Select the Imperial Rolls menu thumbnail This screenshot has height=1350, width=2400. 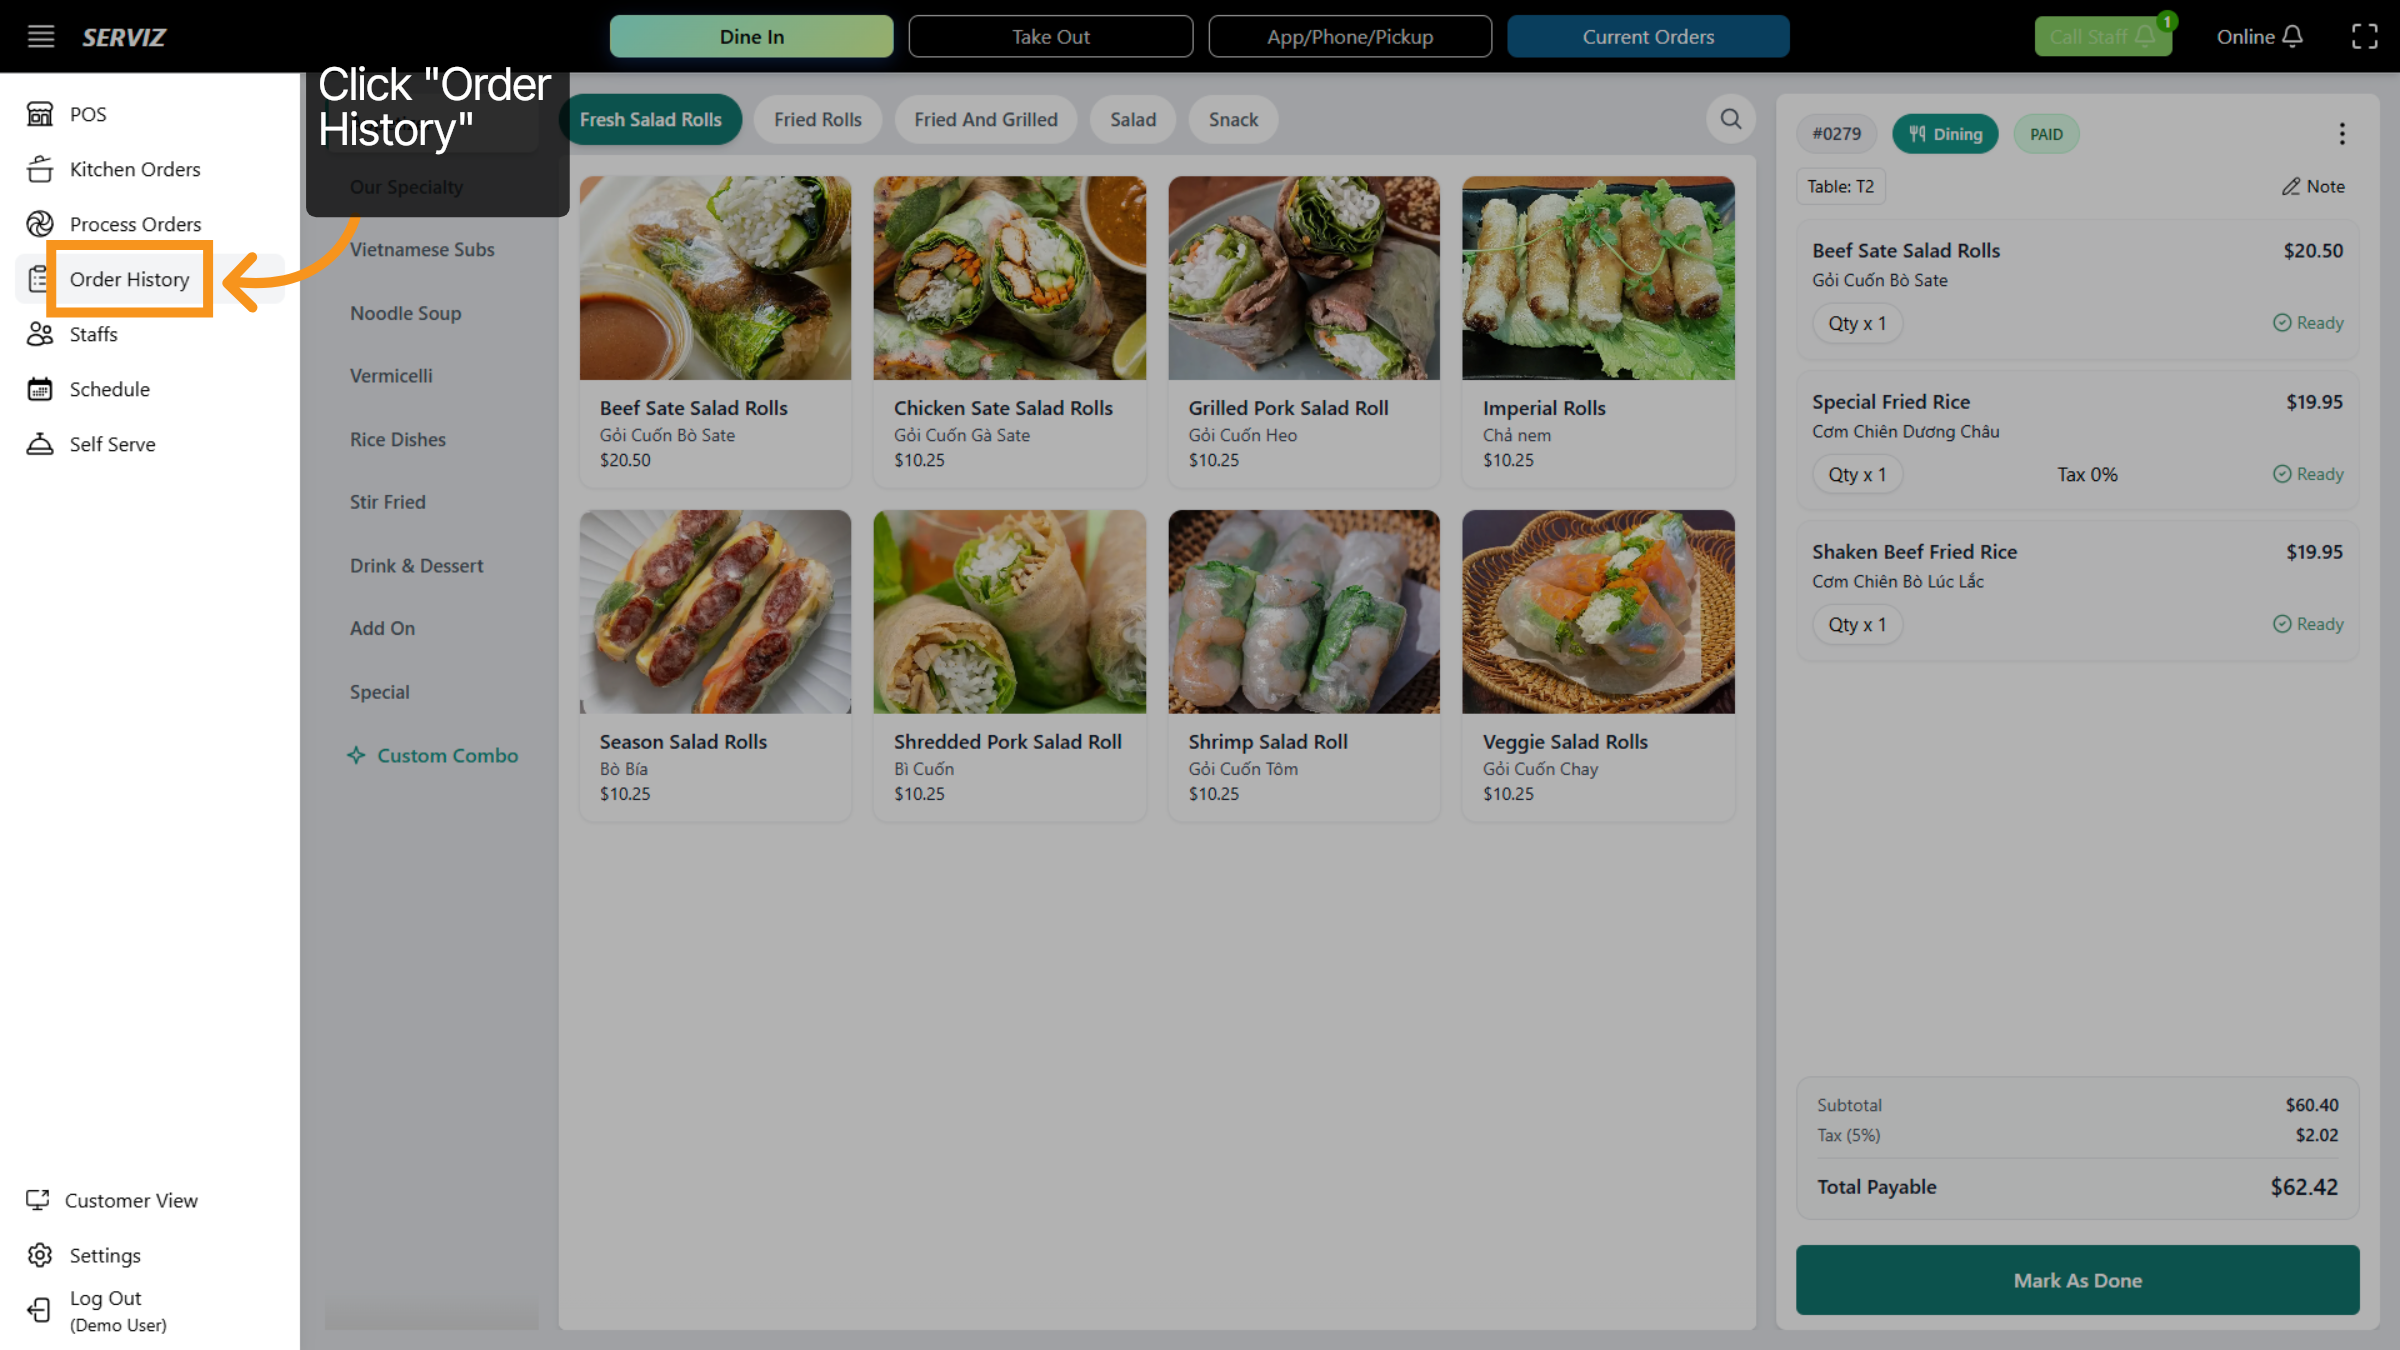(1597, 278)
